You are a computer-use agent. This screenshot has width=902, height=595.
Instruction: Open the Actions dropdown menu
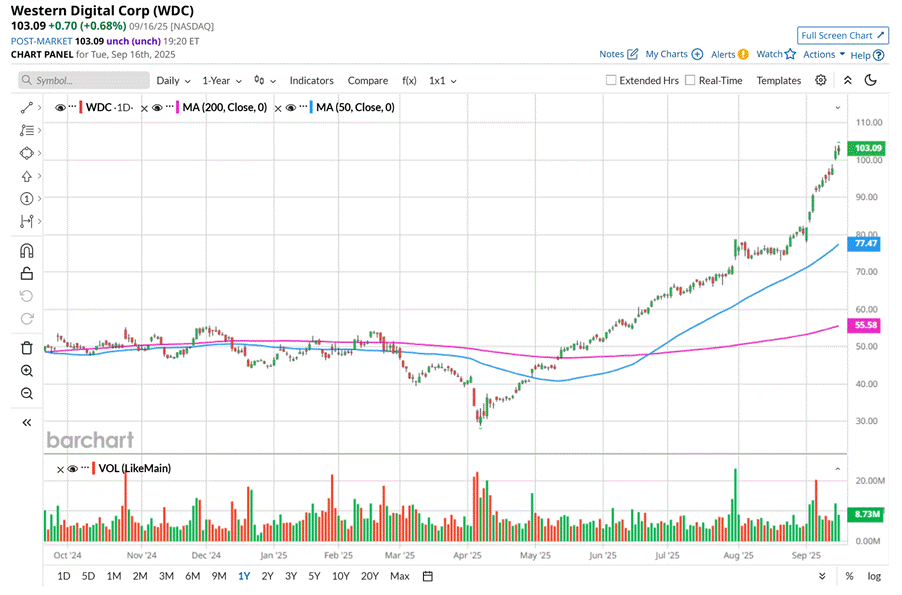(x=824, y=54)
